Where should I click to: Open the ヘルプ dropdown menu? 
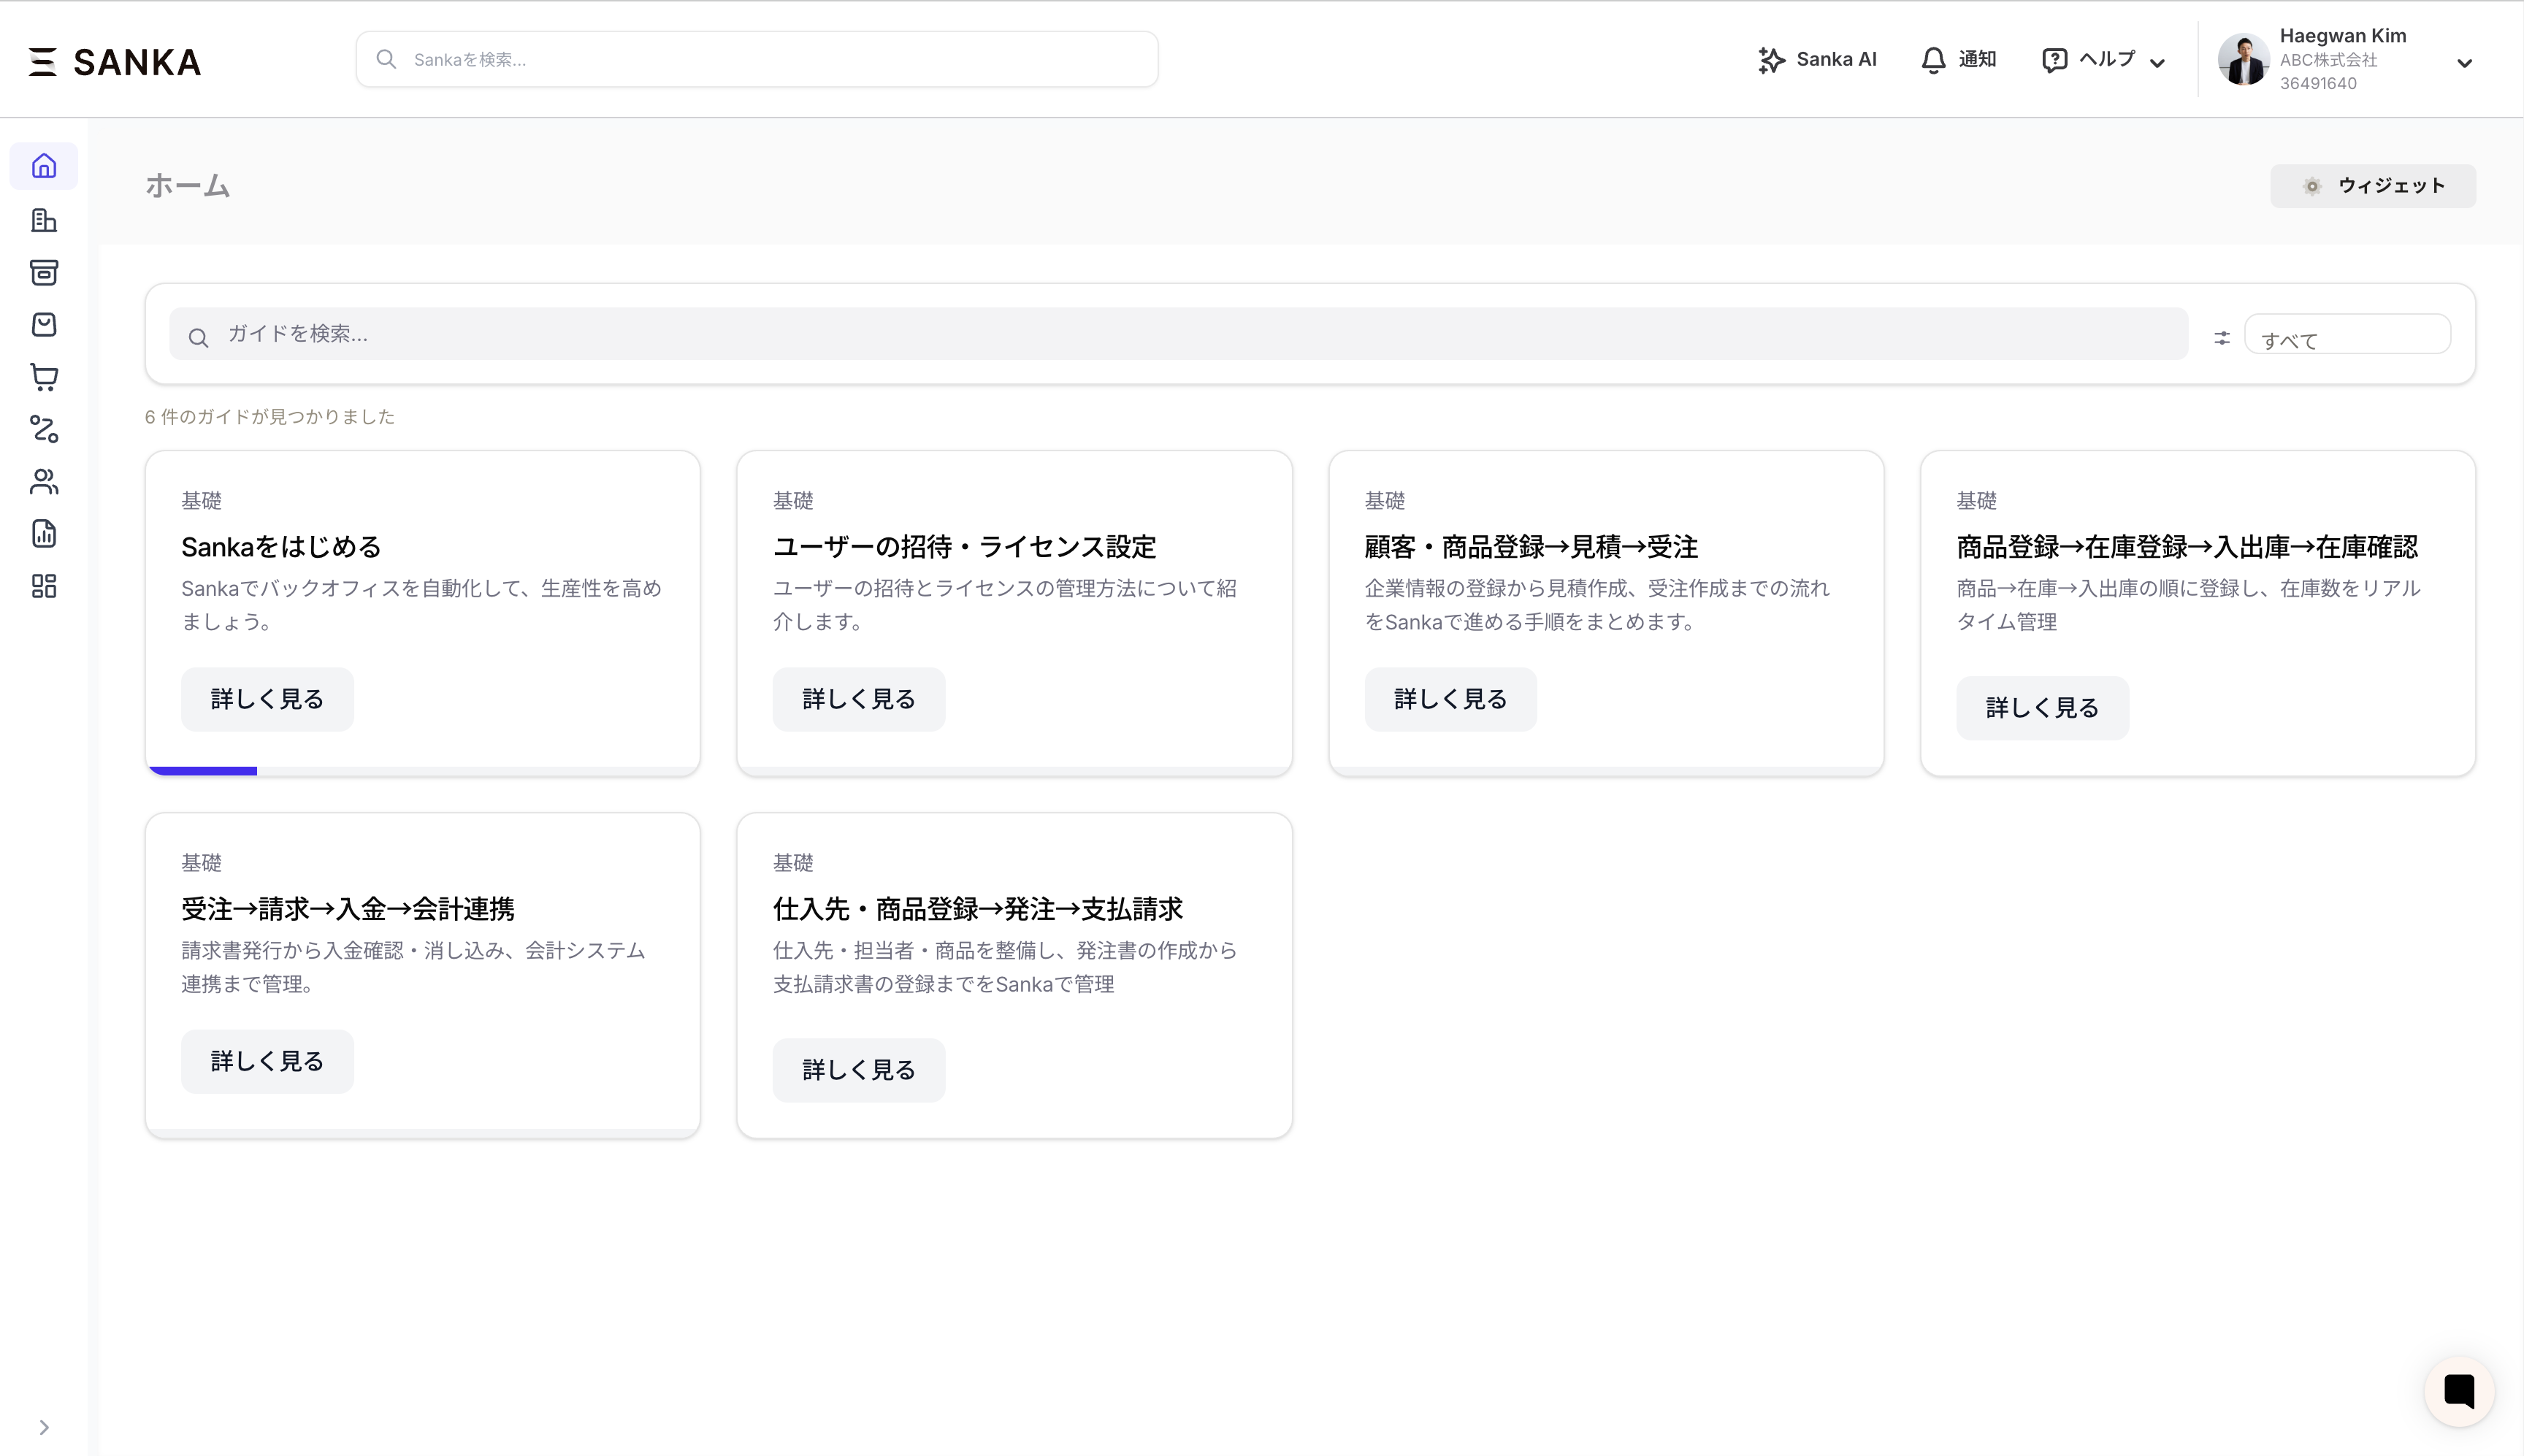click(x=2104, y=60)
